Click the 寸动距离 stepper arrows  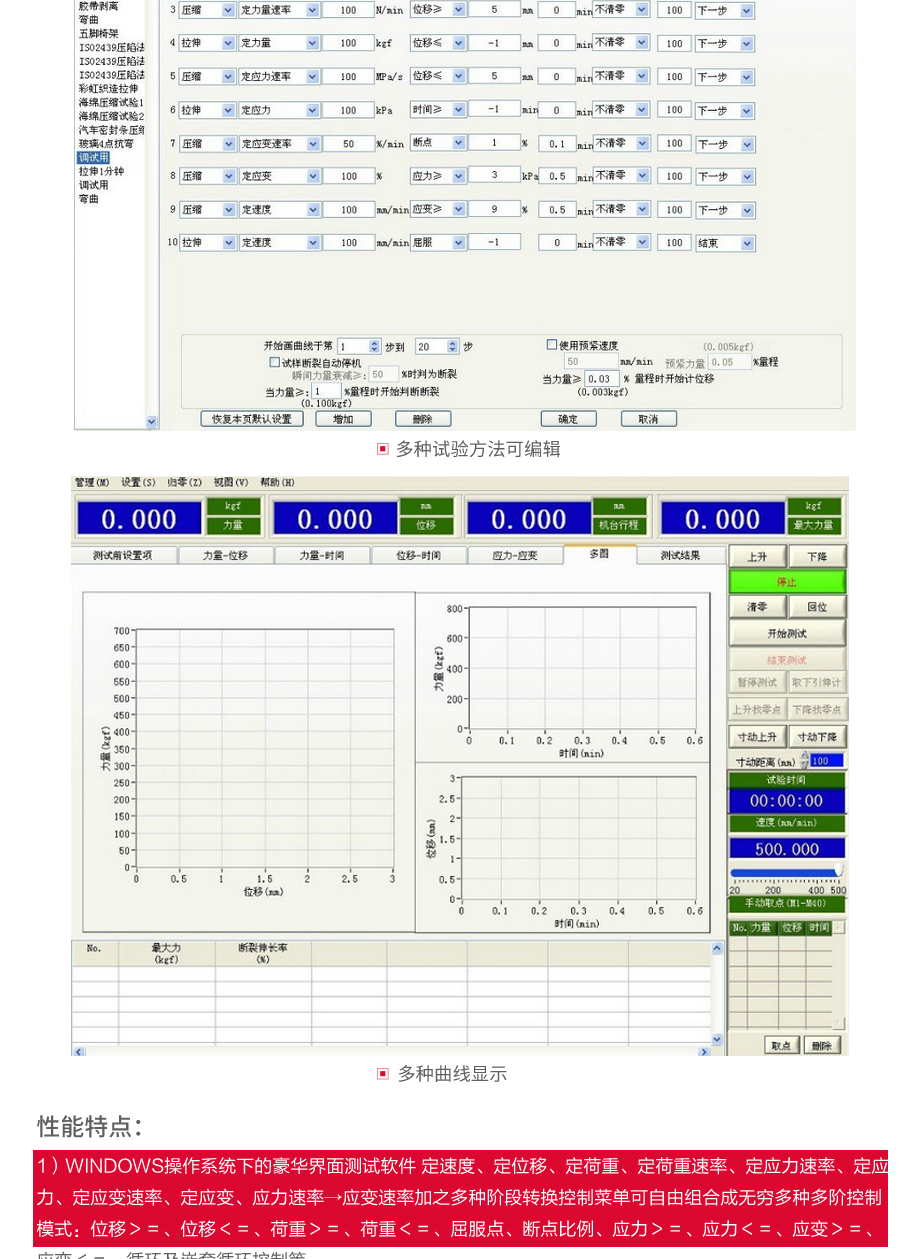(x=804, y=761)
